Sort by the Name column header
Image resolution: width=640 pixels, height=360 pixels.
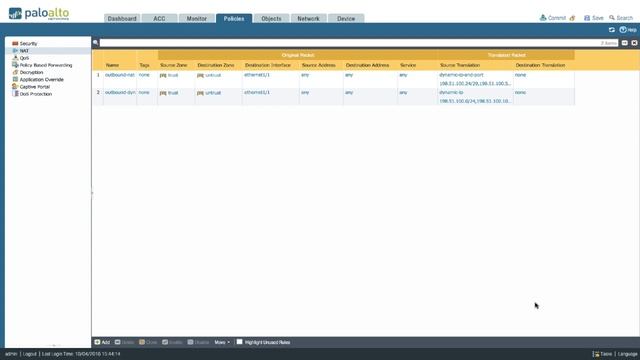(112, 65)
